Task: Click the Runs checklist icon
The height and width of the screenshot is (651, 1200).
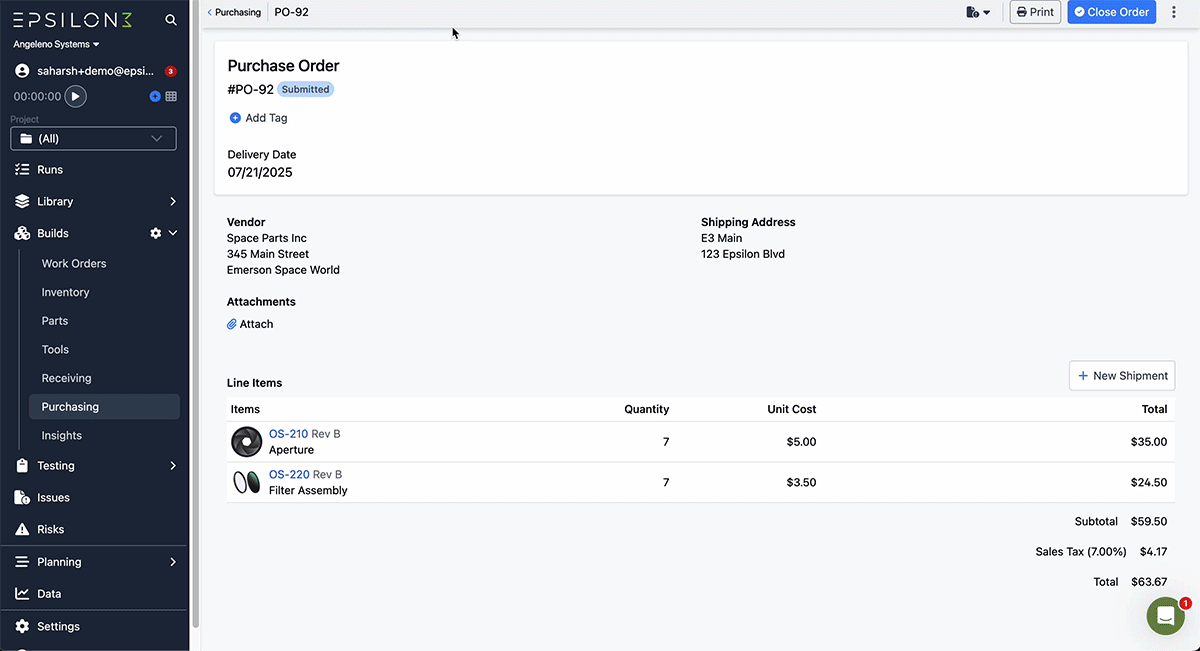Action: pos(22,170)
